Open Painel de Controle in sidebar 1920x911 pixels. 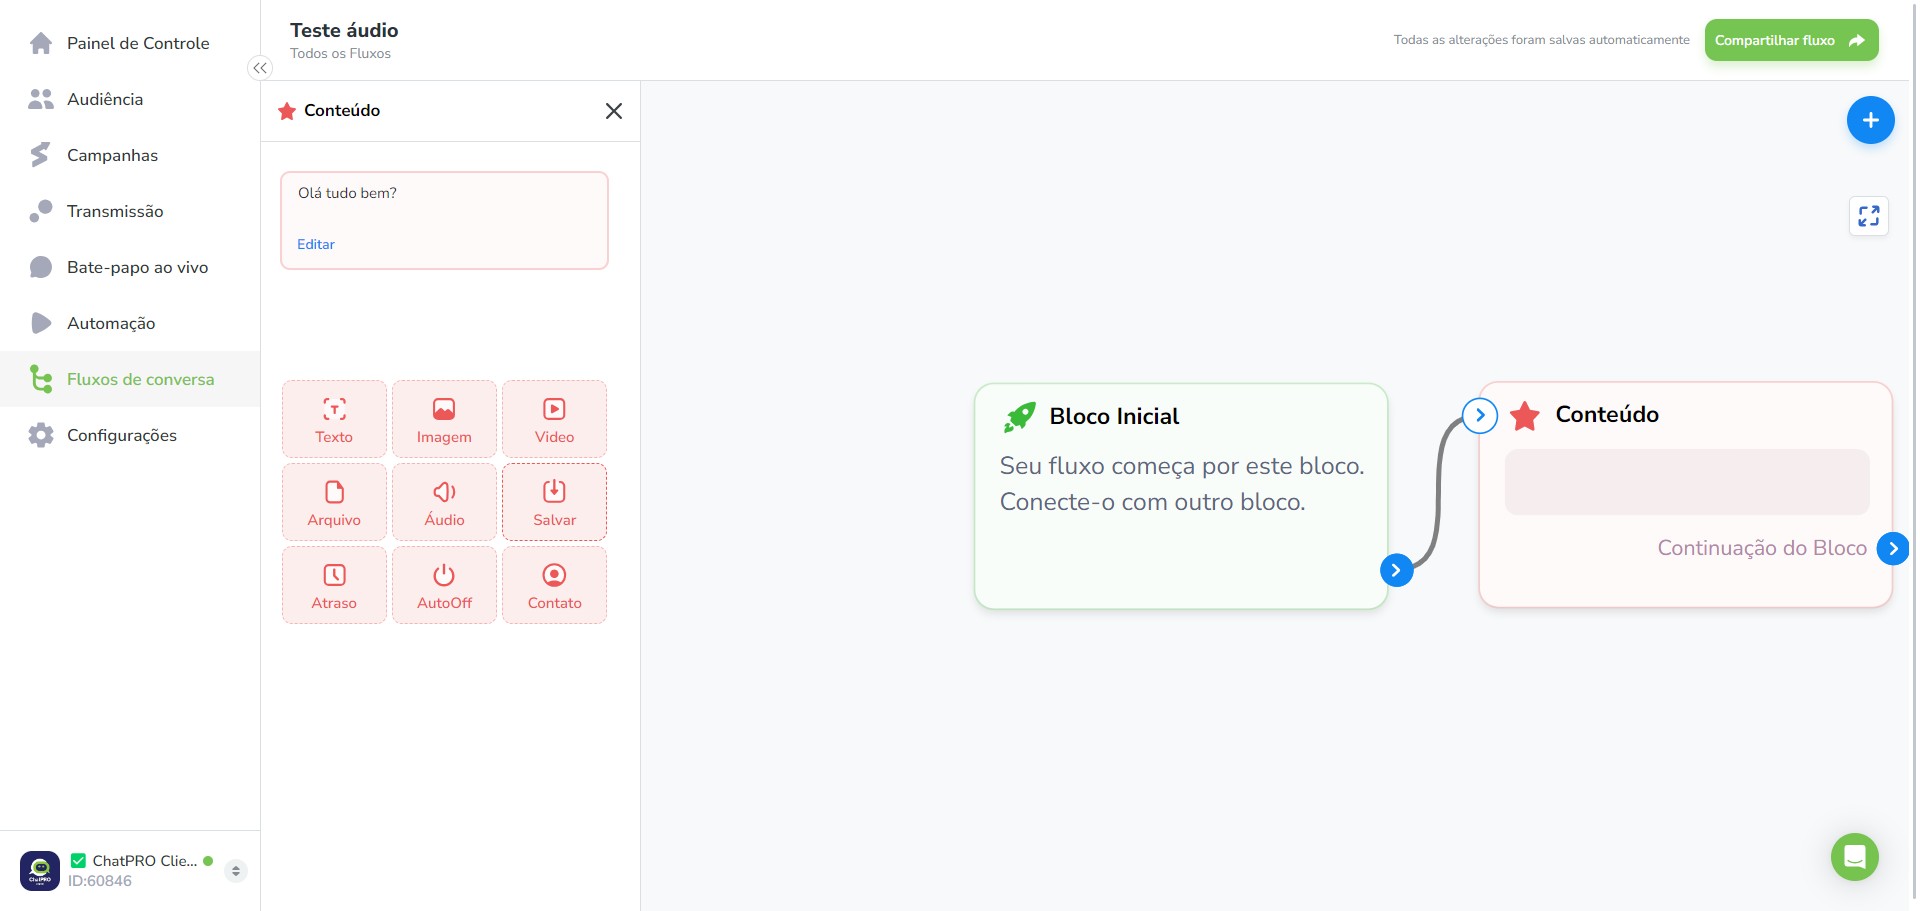[x=130, y=43]
